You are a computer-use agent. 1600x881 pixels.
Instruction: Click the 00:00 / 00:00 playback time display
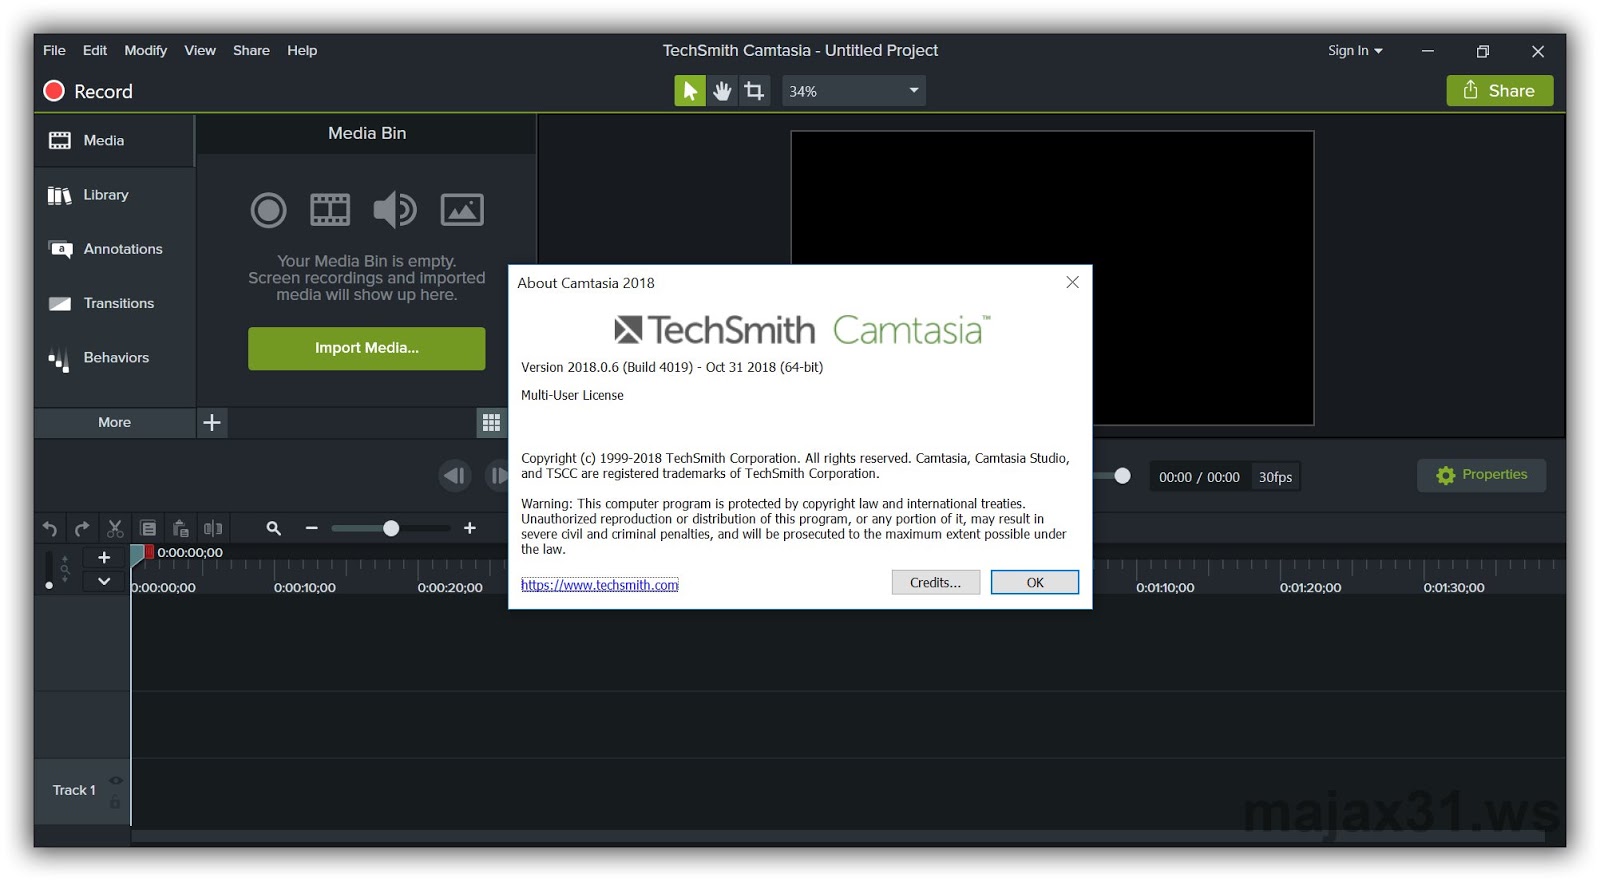coord(1199,477)
